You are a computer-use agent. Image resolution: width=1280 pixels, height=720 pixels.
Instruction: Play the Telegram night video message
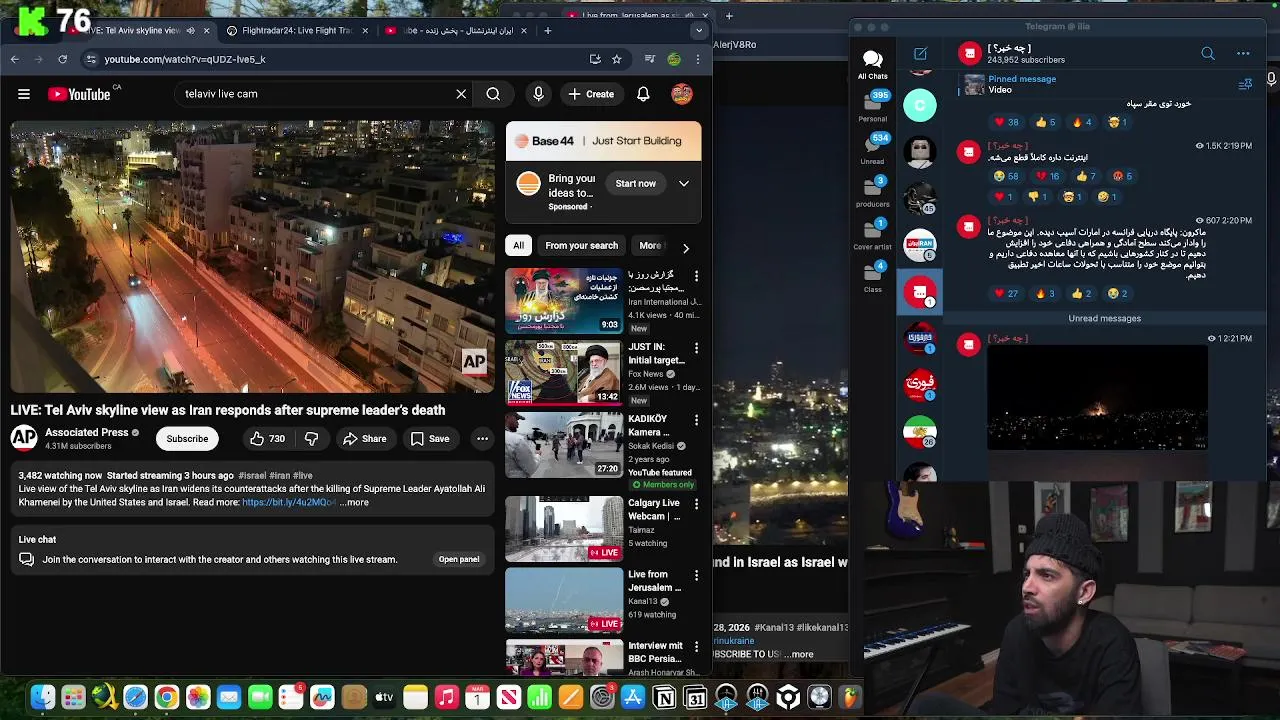[1097, 398]
